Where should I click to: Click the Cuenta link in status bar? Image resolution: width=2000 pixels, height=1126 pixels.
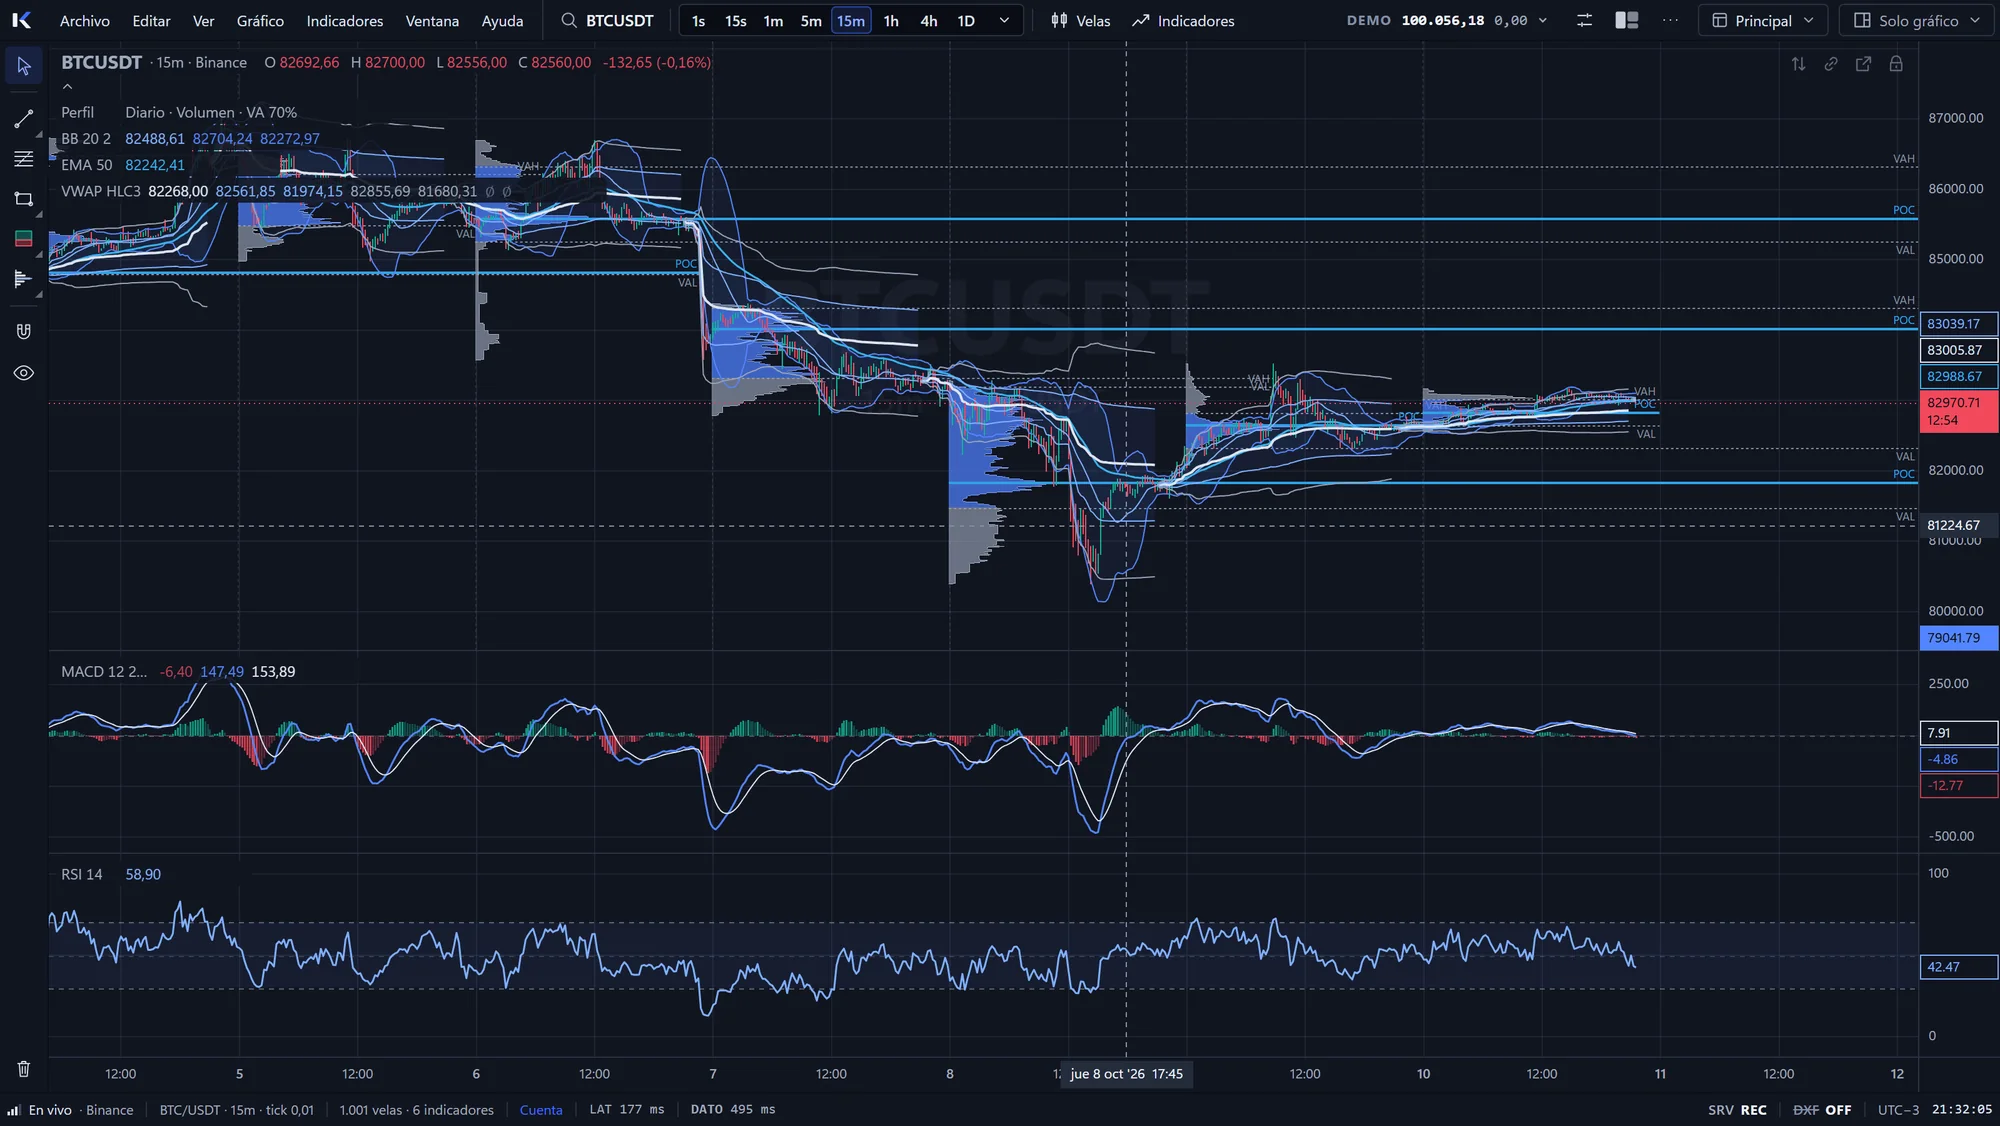point(541,1110)
